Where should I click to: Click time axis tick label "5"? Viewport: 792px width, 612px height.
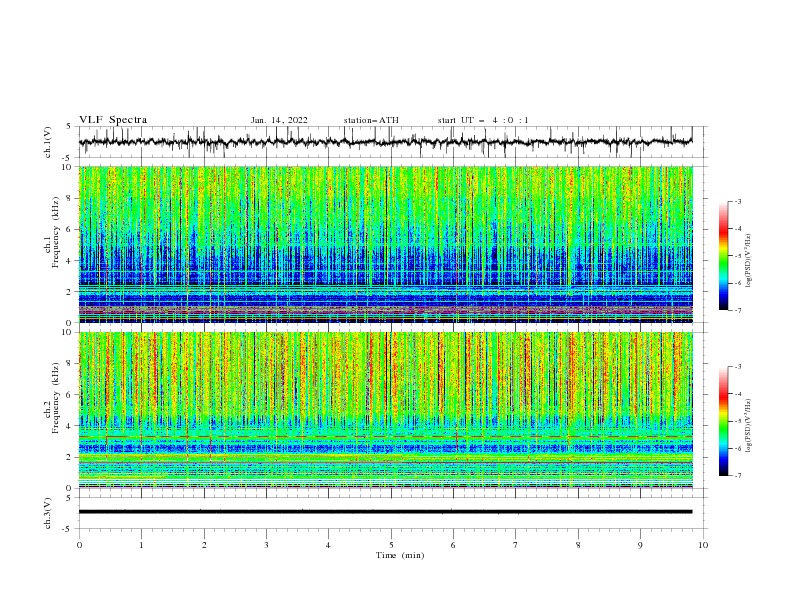(391, 545)
